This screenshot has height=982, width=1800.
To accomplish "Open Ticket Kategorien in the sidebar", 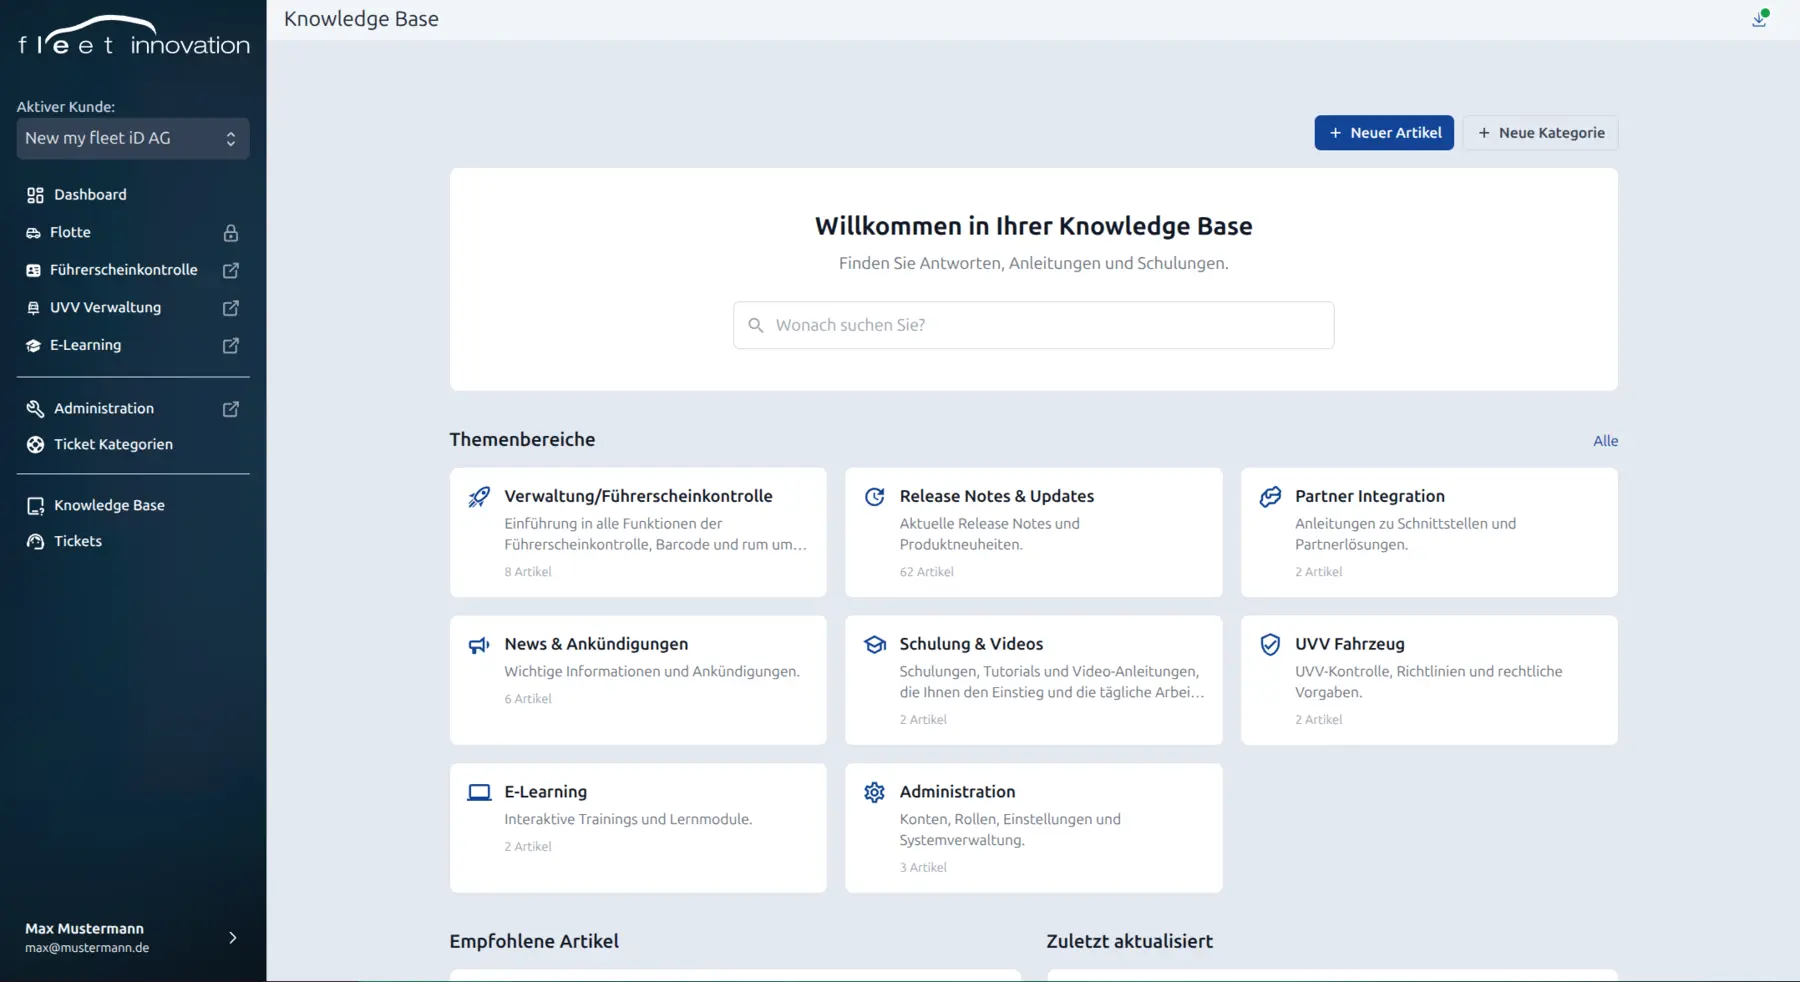I will coord(113,445).
